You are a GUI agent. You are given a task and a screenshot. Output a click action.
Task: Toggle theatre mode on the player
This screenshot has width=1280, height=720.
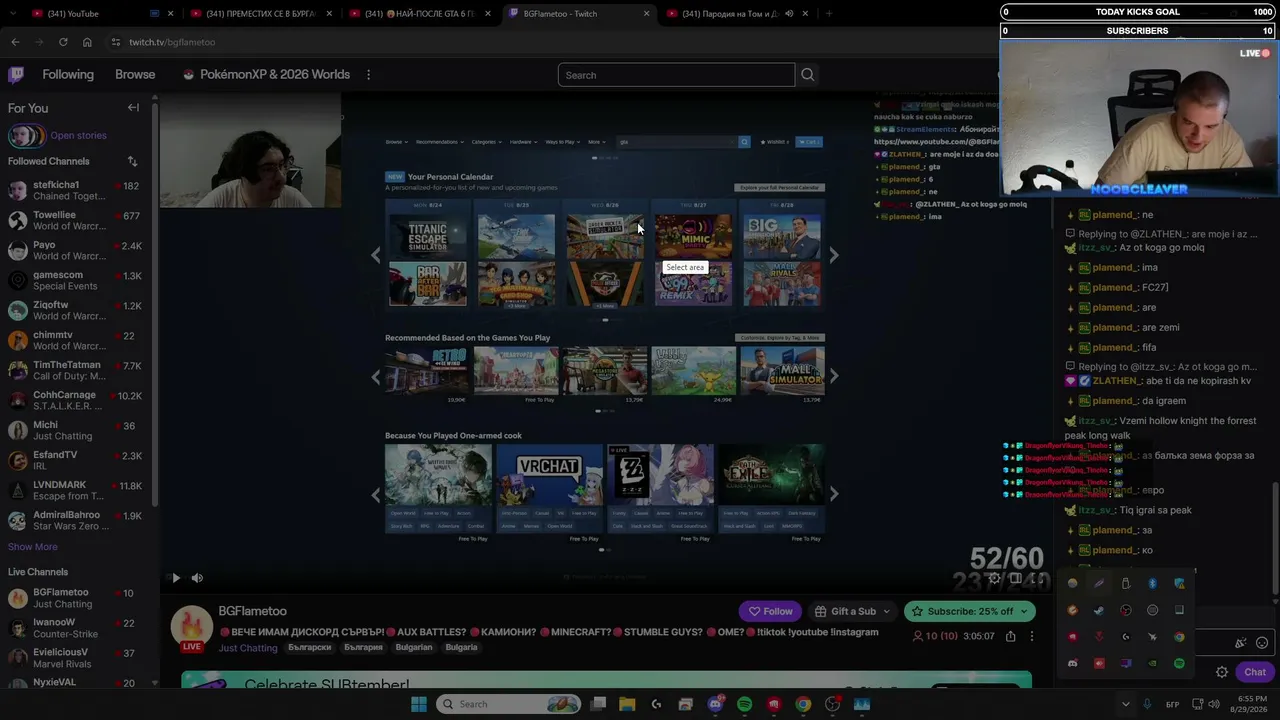pos(1015,578)
